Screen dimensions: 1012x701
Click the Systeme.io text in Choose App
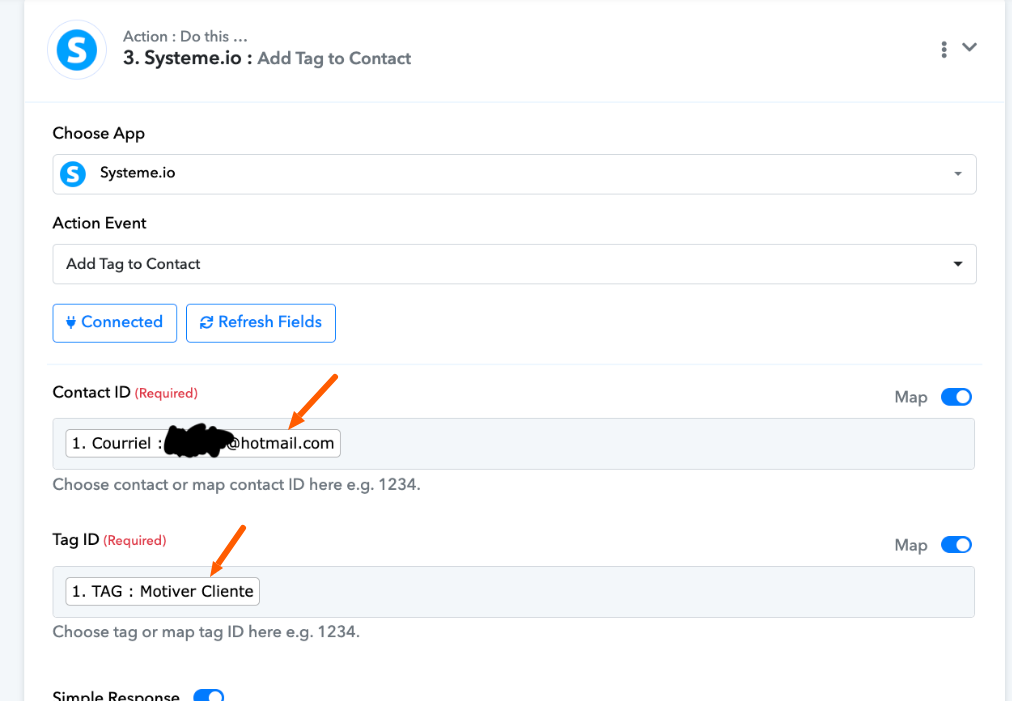click(137, 173)
